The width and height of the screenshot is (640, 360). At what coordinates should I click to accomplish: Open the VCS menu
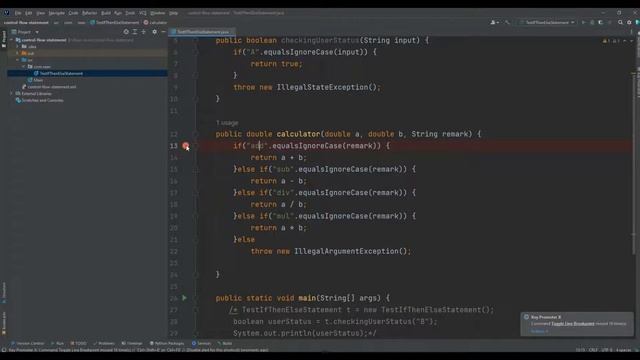143,13
